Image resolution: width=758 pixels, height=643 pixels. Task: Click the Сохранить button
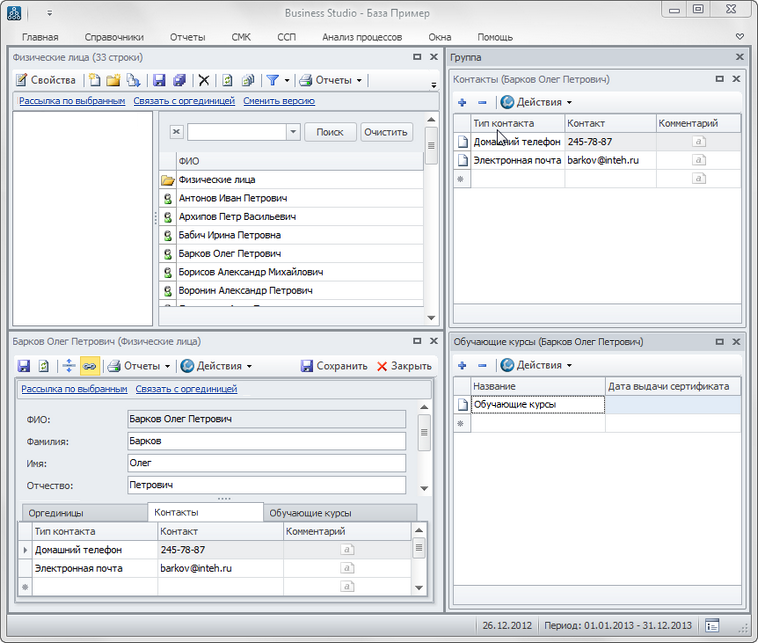pos(334,366)
